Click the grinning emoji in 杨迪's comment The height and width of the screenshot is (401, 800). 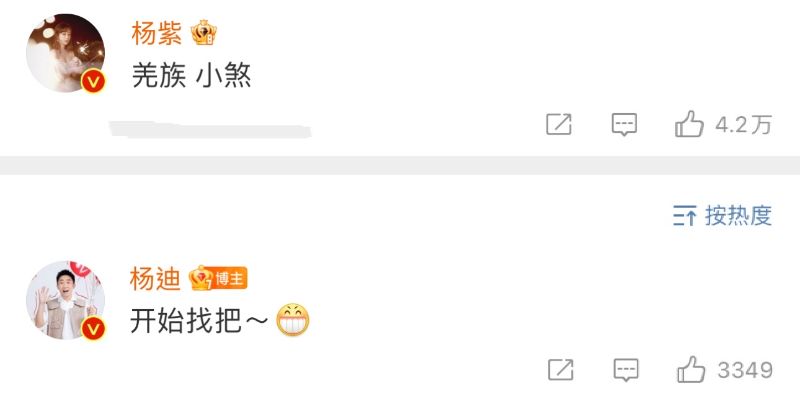[293, 320]
